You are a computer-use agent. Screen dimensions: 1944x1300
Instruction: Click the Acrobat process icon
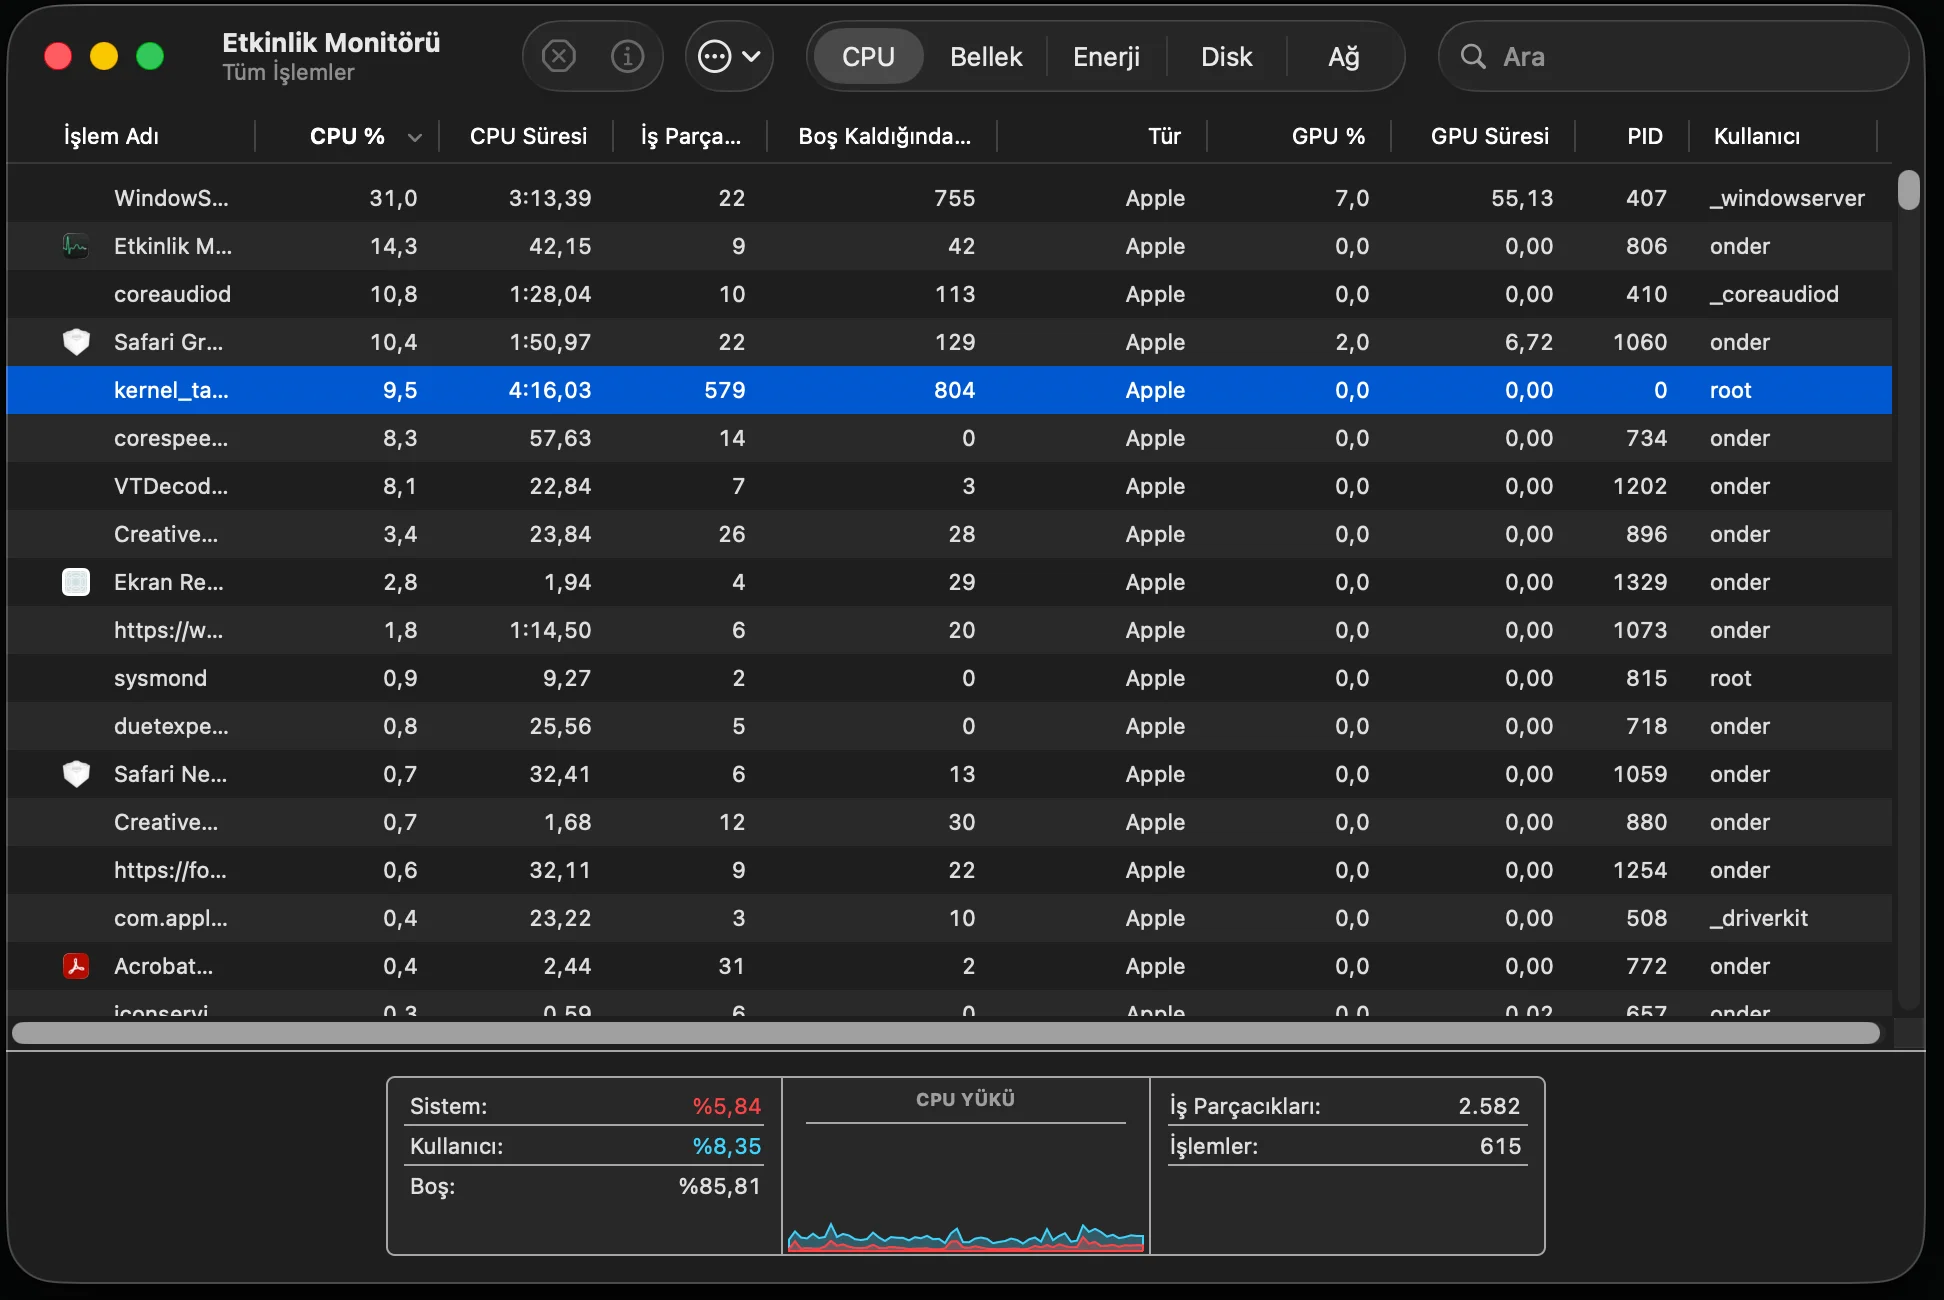tap(76, 966)
